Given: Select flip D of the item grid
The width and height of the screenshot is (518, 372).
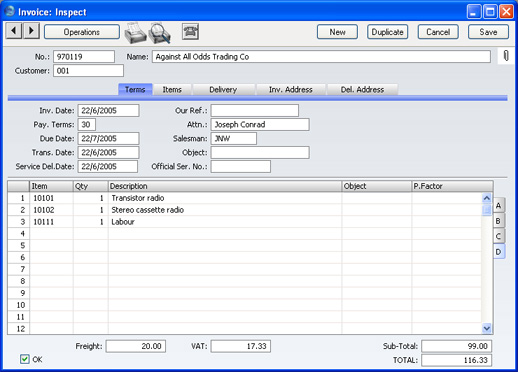Looking at the screenshot, I should pyautogui.click(x=499, y=252).
